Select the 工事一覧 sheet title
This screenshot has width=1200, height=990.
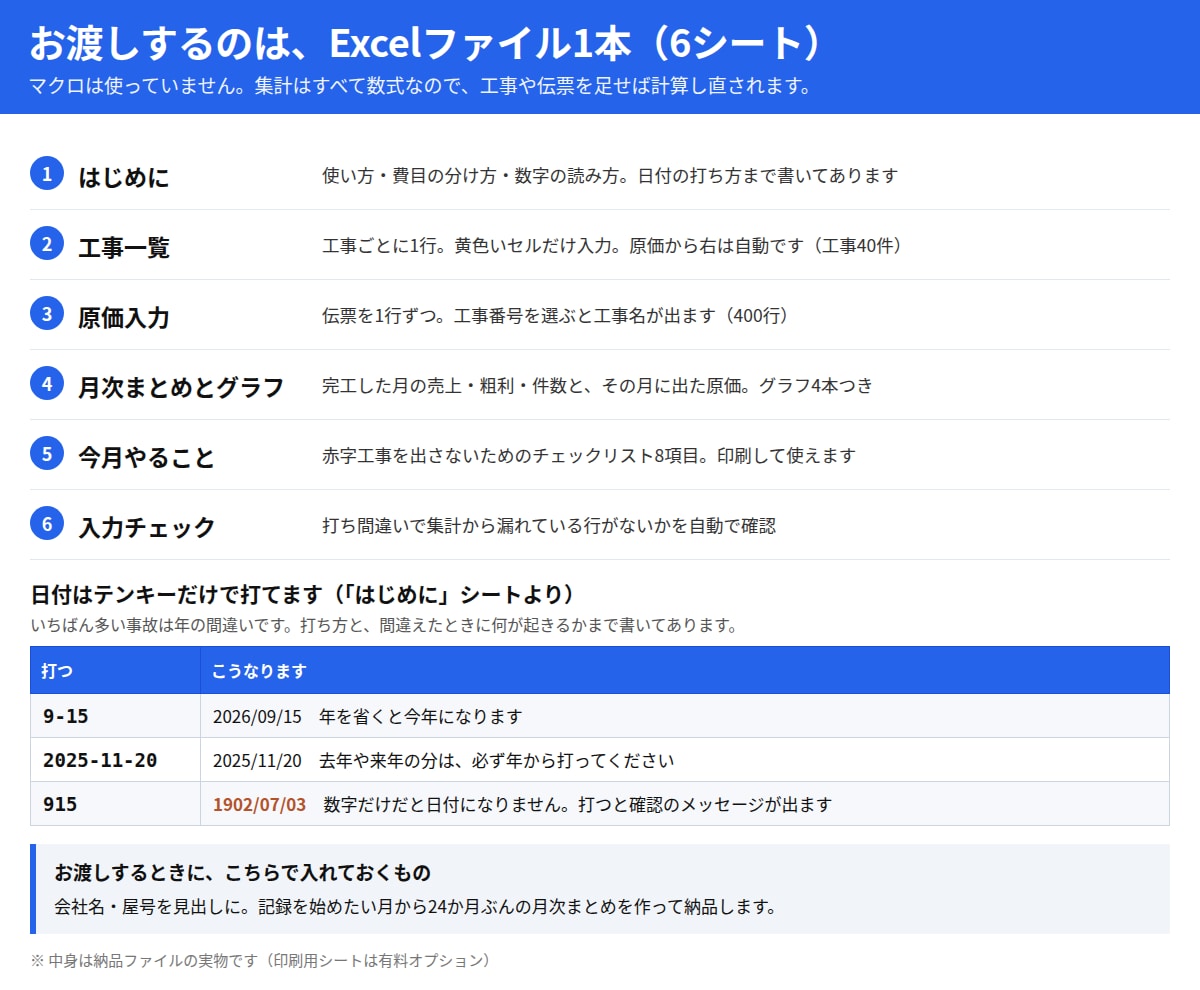coord(124,247)
